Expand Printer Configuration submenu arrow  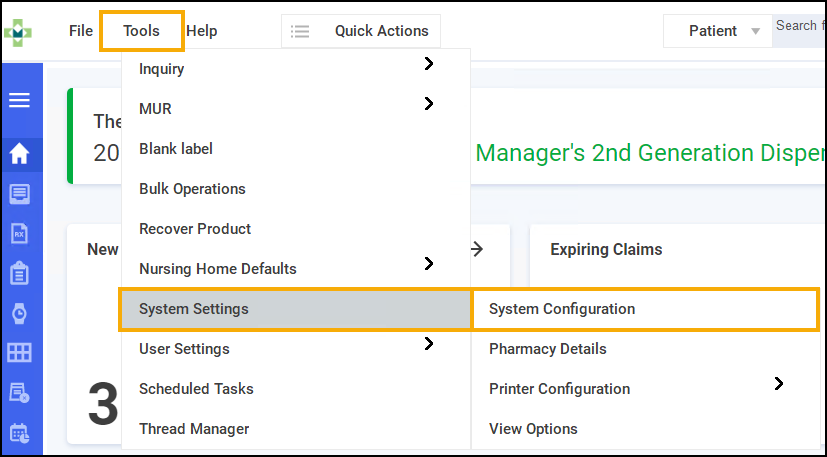point(779,384)
